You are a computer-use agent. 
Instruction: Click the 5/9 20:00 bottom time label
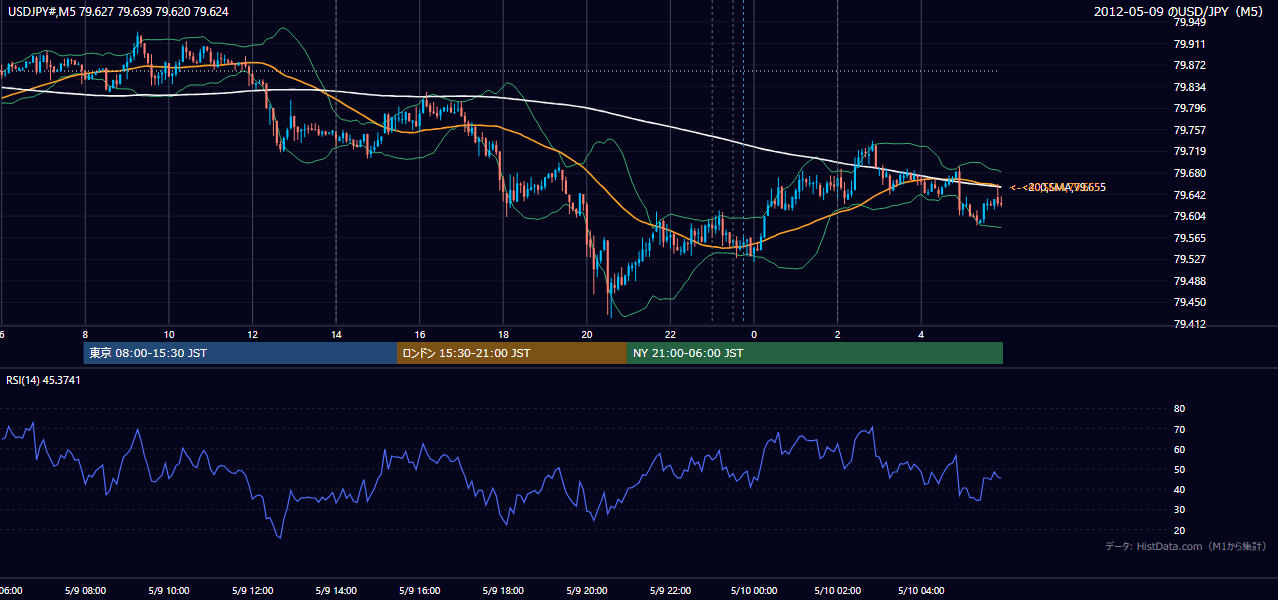(x=587, y=590)
